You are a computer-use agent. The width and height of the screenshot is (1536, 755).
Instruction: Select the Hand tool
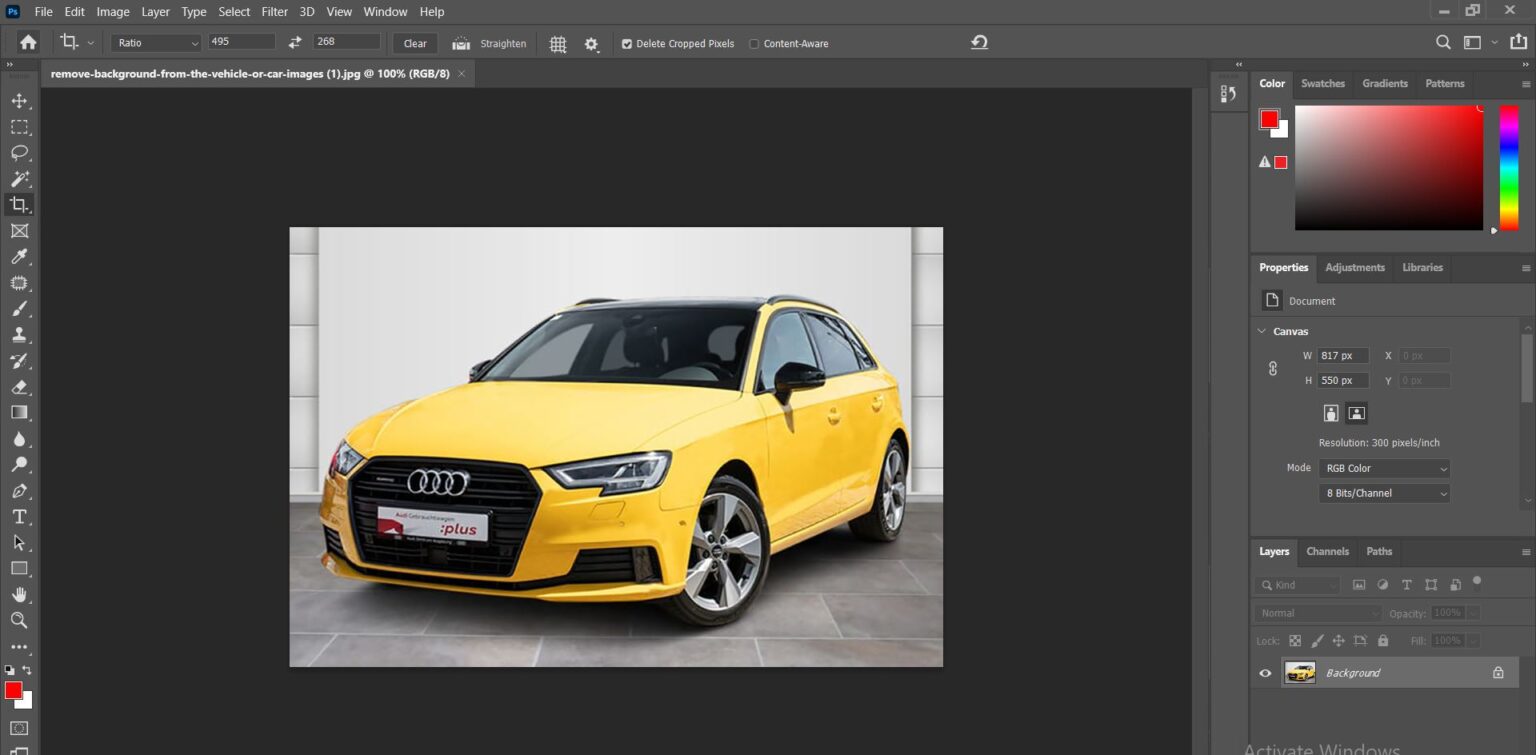coord(18,595)
